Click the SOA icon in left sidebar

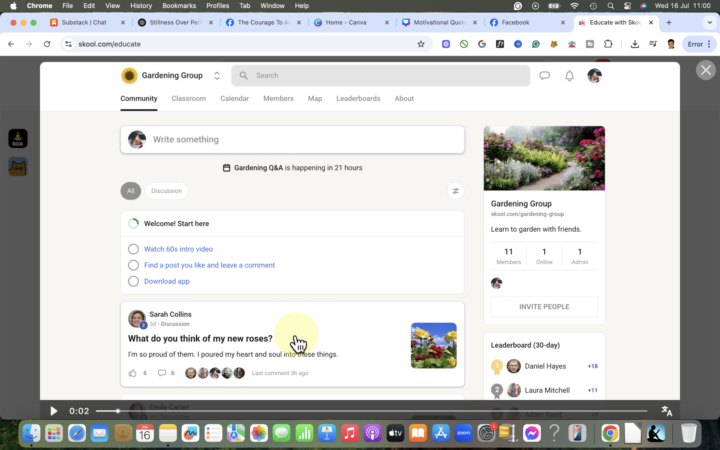[x=18, y=138]
